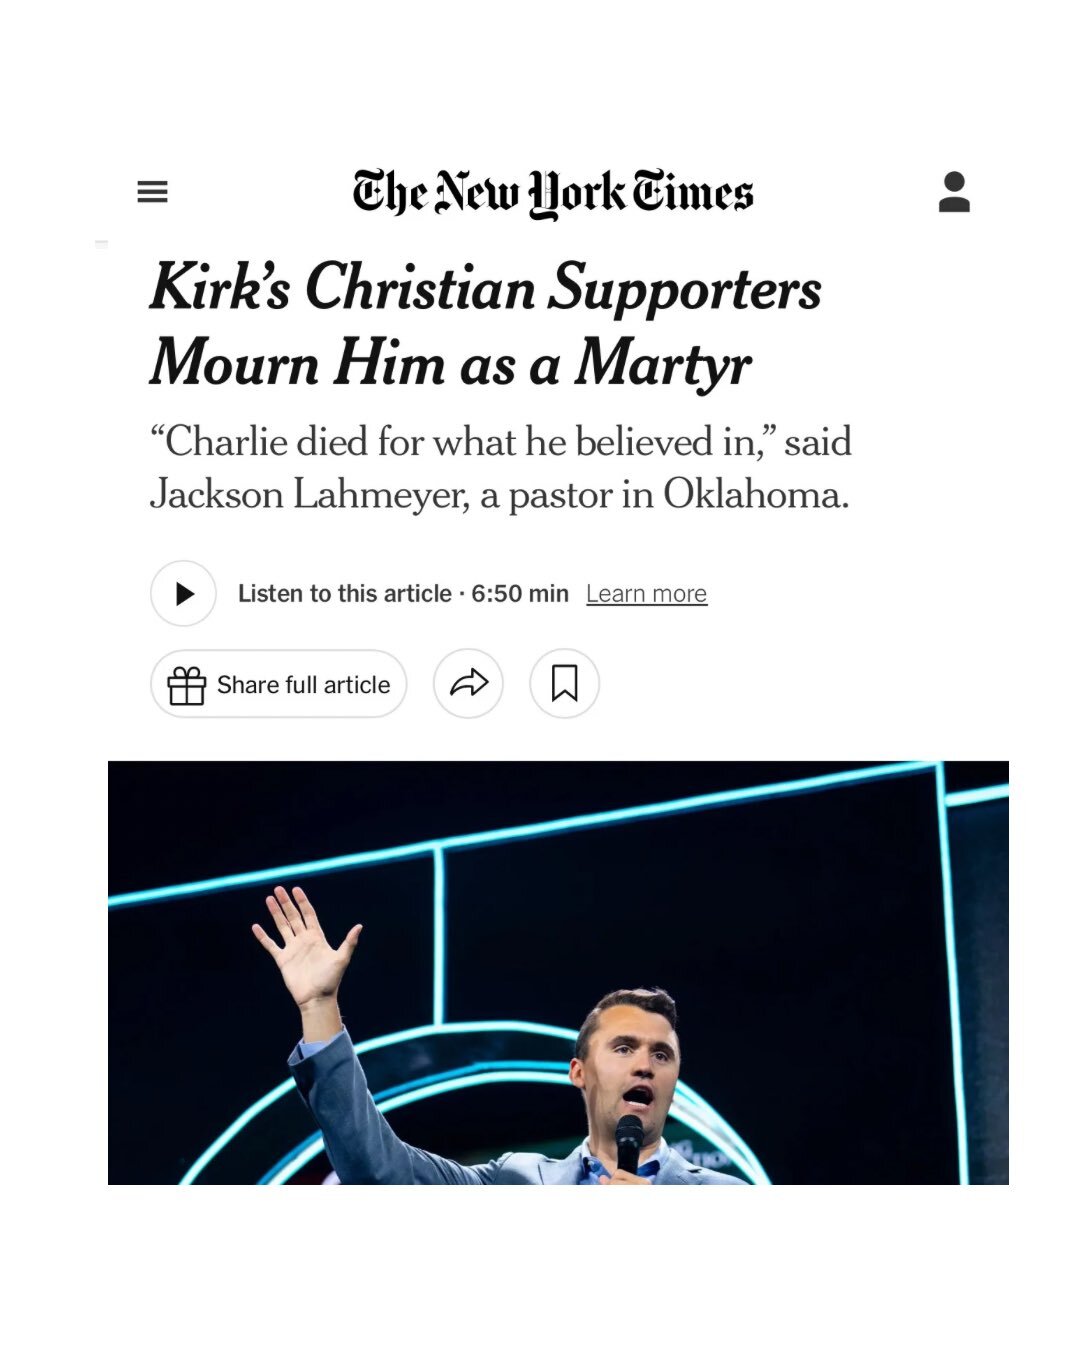Viewport: 1080px width, 1350px height.
Task: Click the Share full article button
Action: [x=279, y=684]
